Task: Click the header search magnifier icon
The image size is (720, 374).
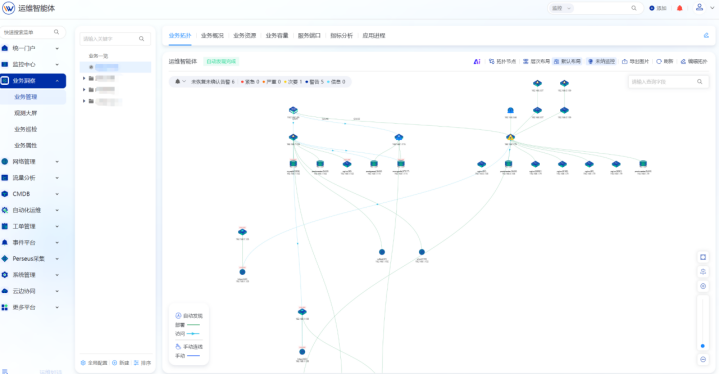Action: point(634,8)
